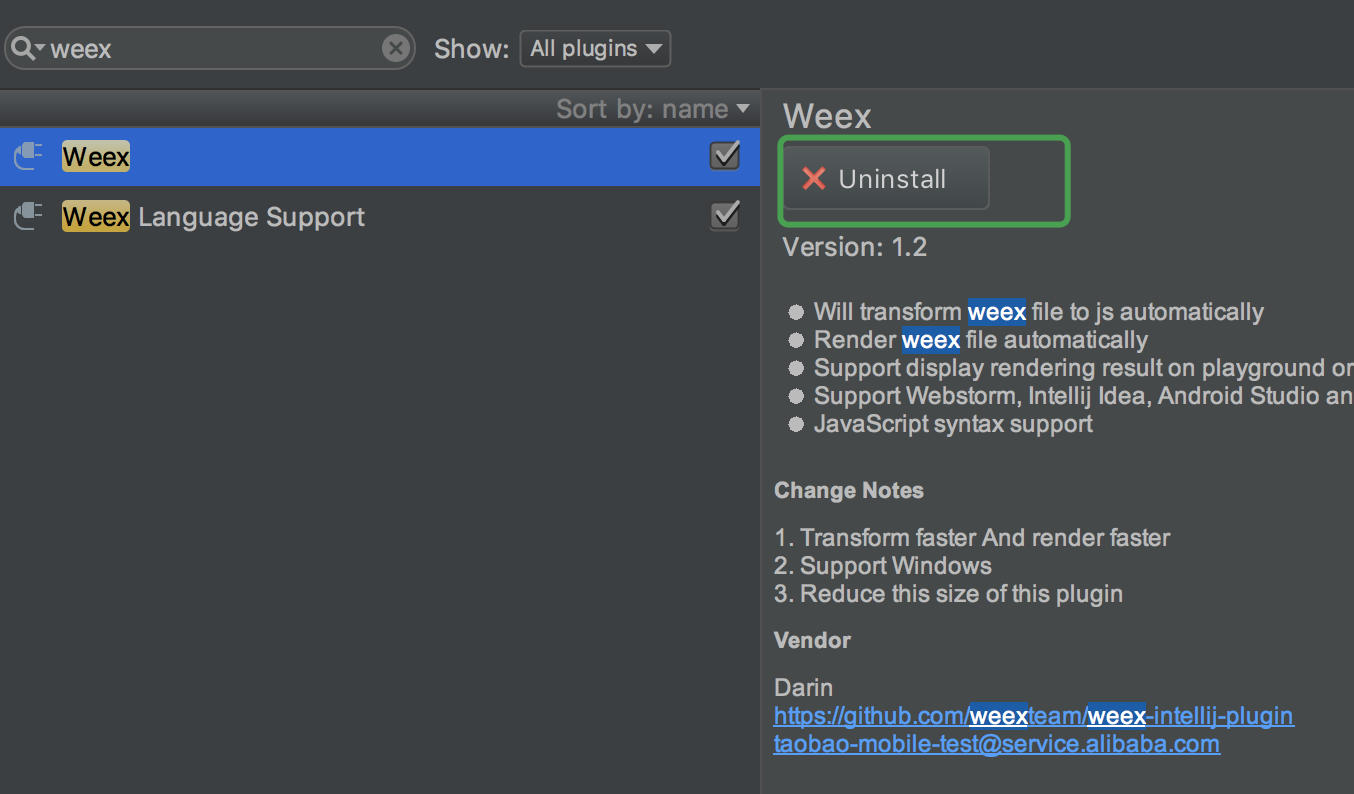
Task: Click the 'JavaScript syntax support' bullet
Action: (953, 424)
